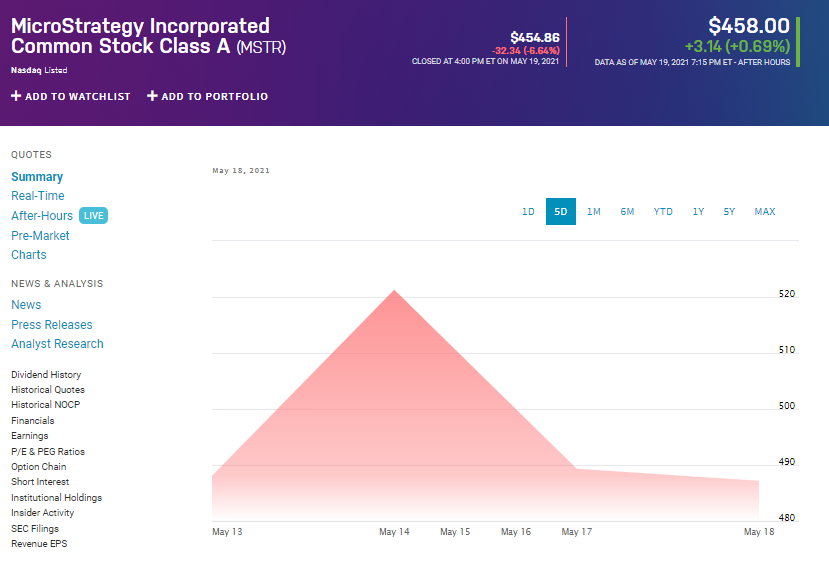Show the MAX chart range

point(765,211)
